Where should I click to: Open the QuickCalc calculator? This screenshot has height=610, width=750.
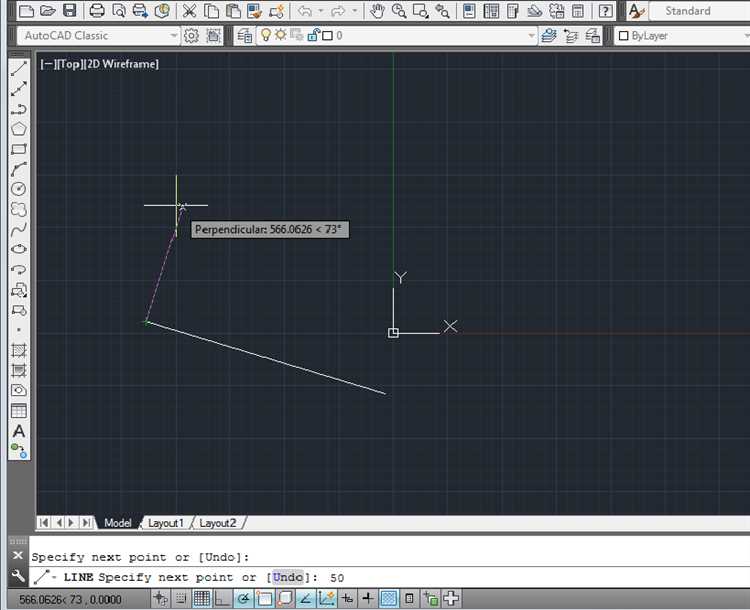578,11
